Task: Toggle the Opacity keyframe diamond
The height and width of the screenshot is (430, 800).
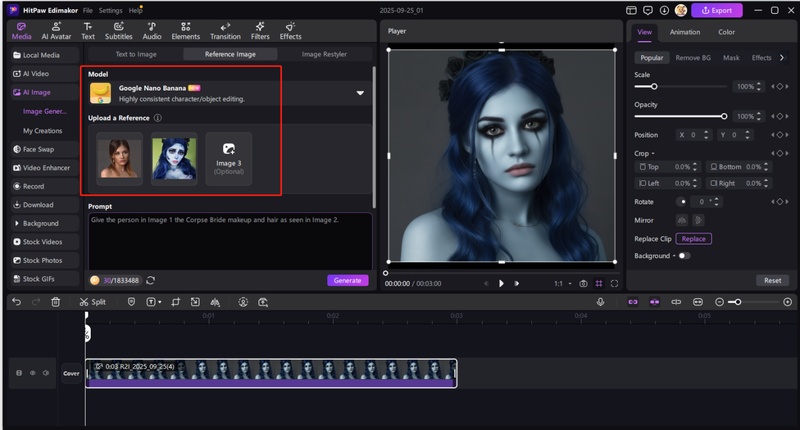Action: (x=780, y=116)
